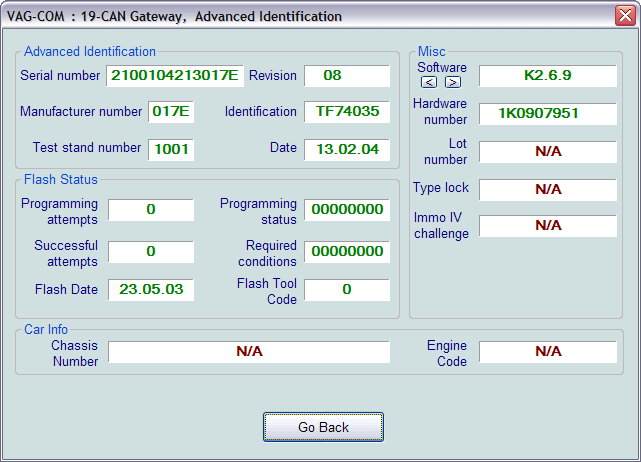Viewport: 641px width, 462px height.
Task: Click the Date field 13.02.04
Action: click(347, 149)
